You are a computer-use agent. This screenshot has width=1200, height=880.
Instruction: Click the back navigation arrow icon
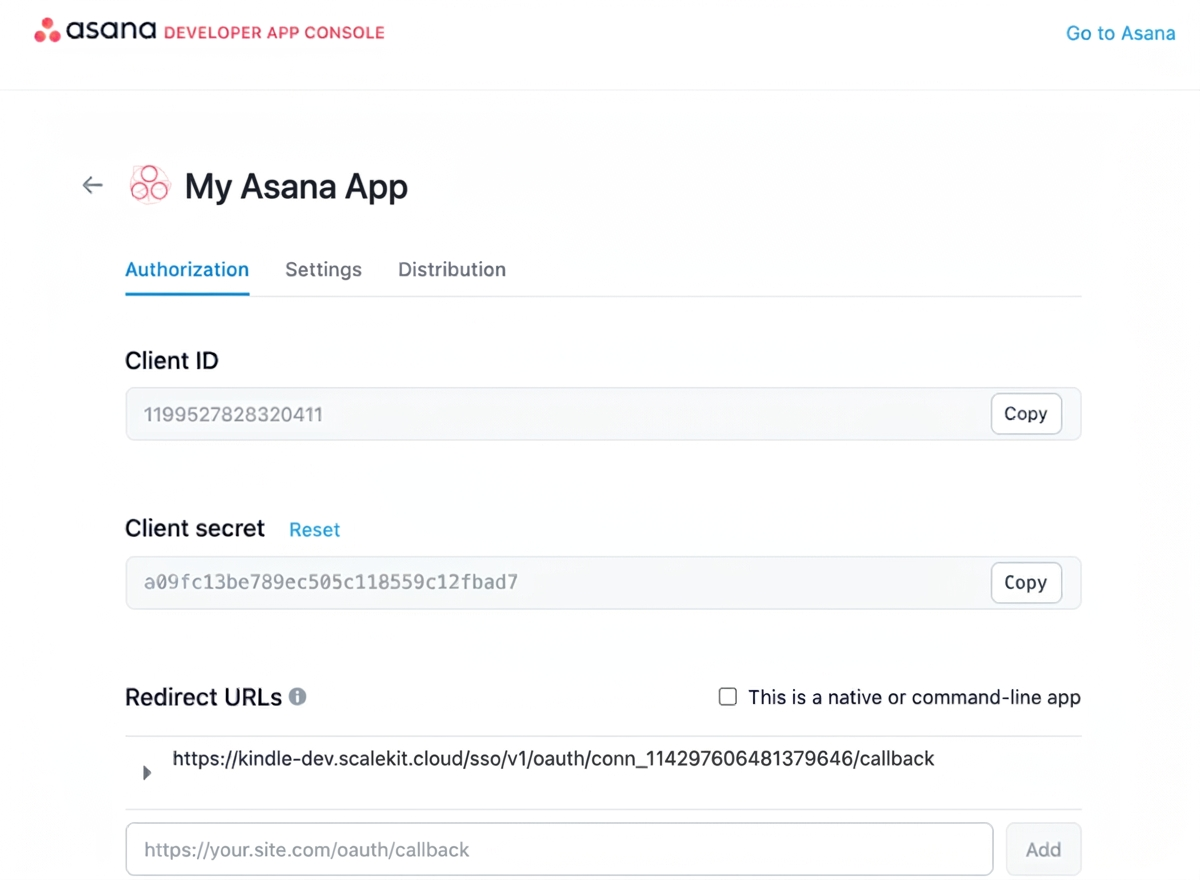92,184
